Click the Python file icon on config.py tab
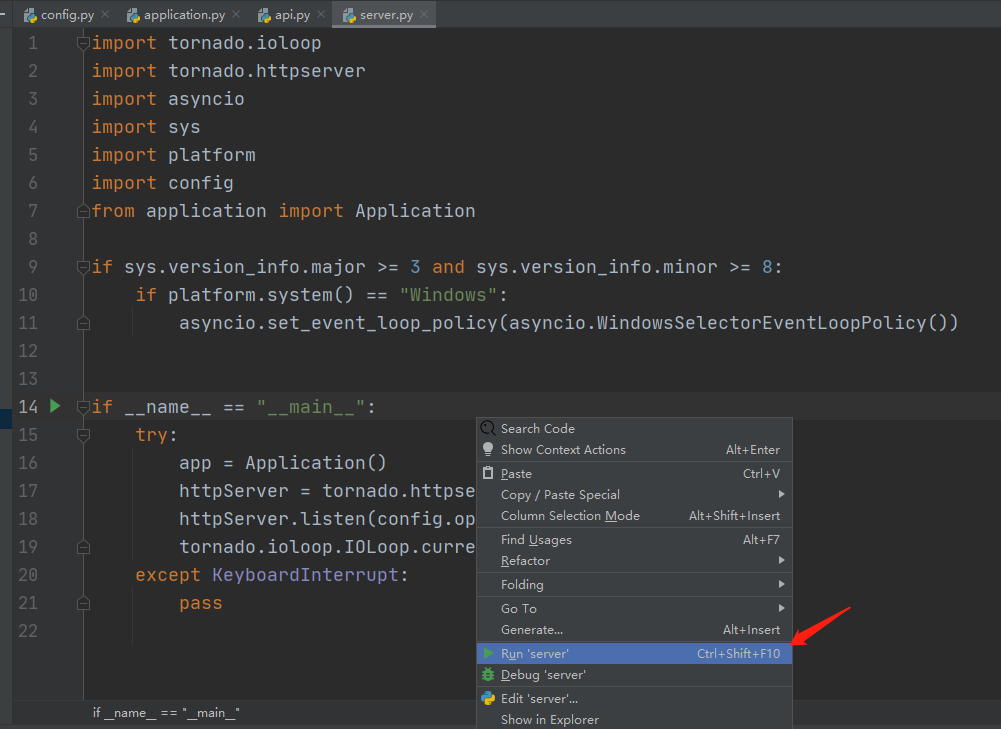The height and width of the screenshot is (729, 1001). 30,15
